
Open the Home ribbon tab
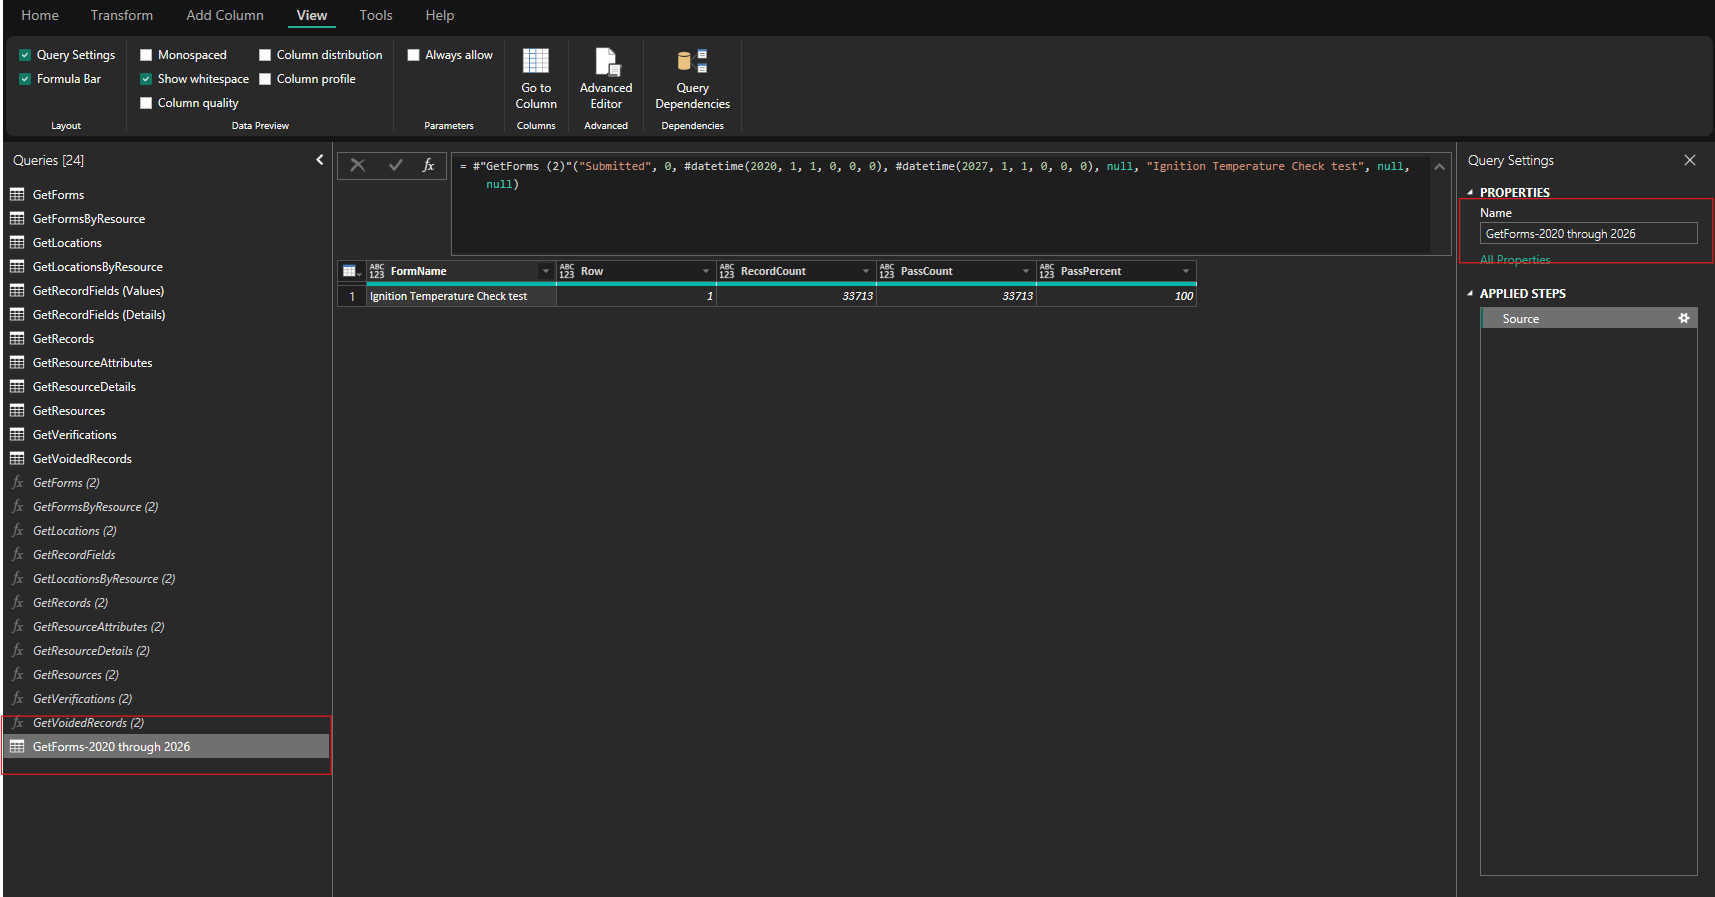click(x=40, y=15)
